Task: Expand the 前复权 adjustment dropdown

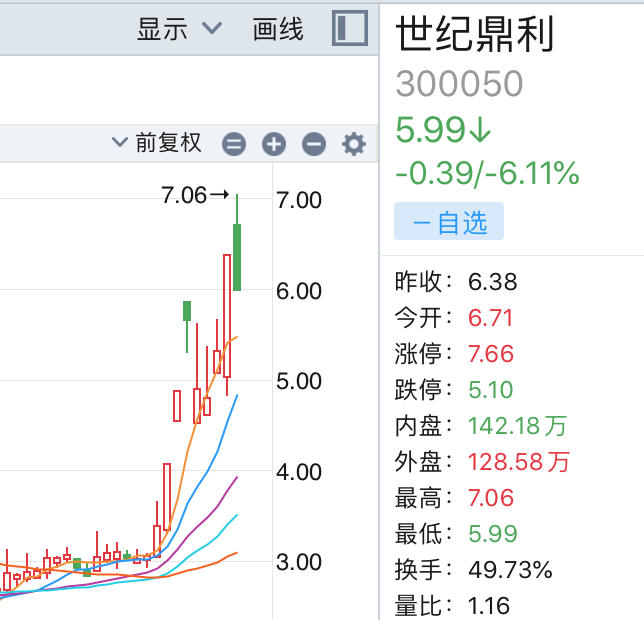Action: (x=156, y=142)
